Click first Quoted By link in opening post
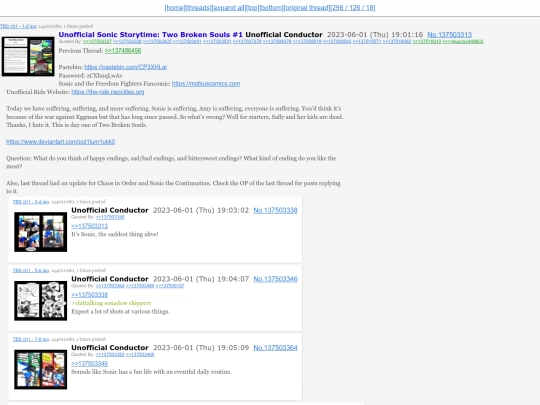 97,42
